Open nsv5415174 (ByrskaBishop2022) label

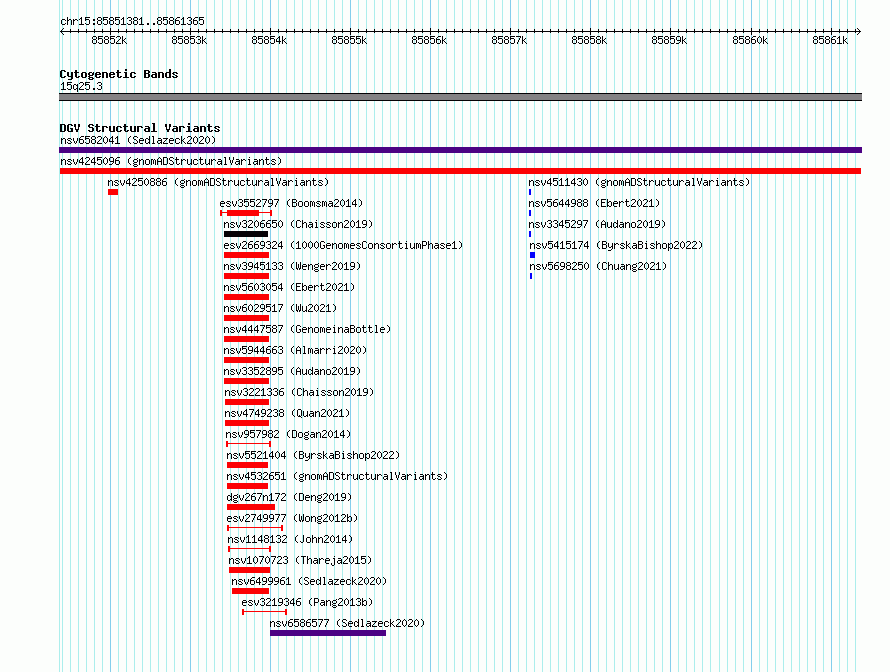tap(616, 245)
